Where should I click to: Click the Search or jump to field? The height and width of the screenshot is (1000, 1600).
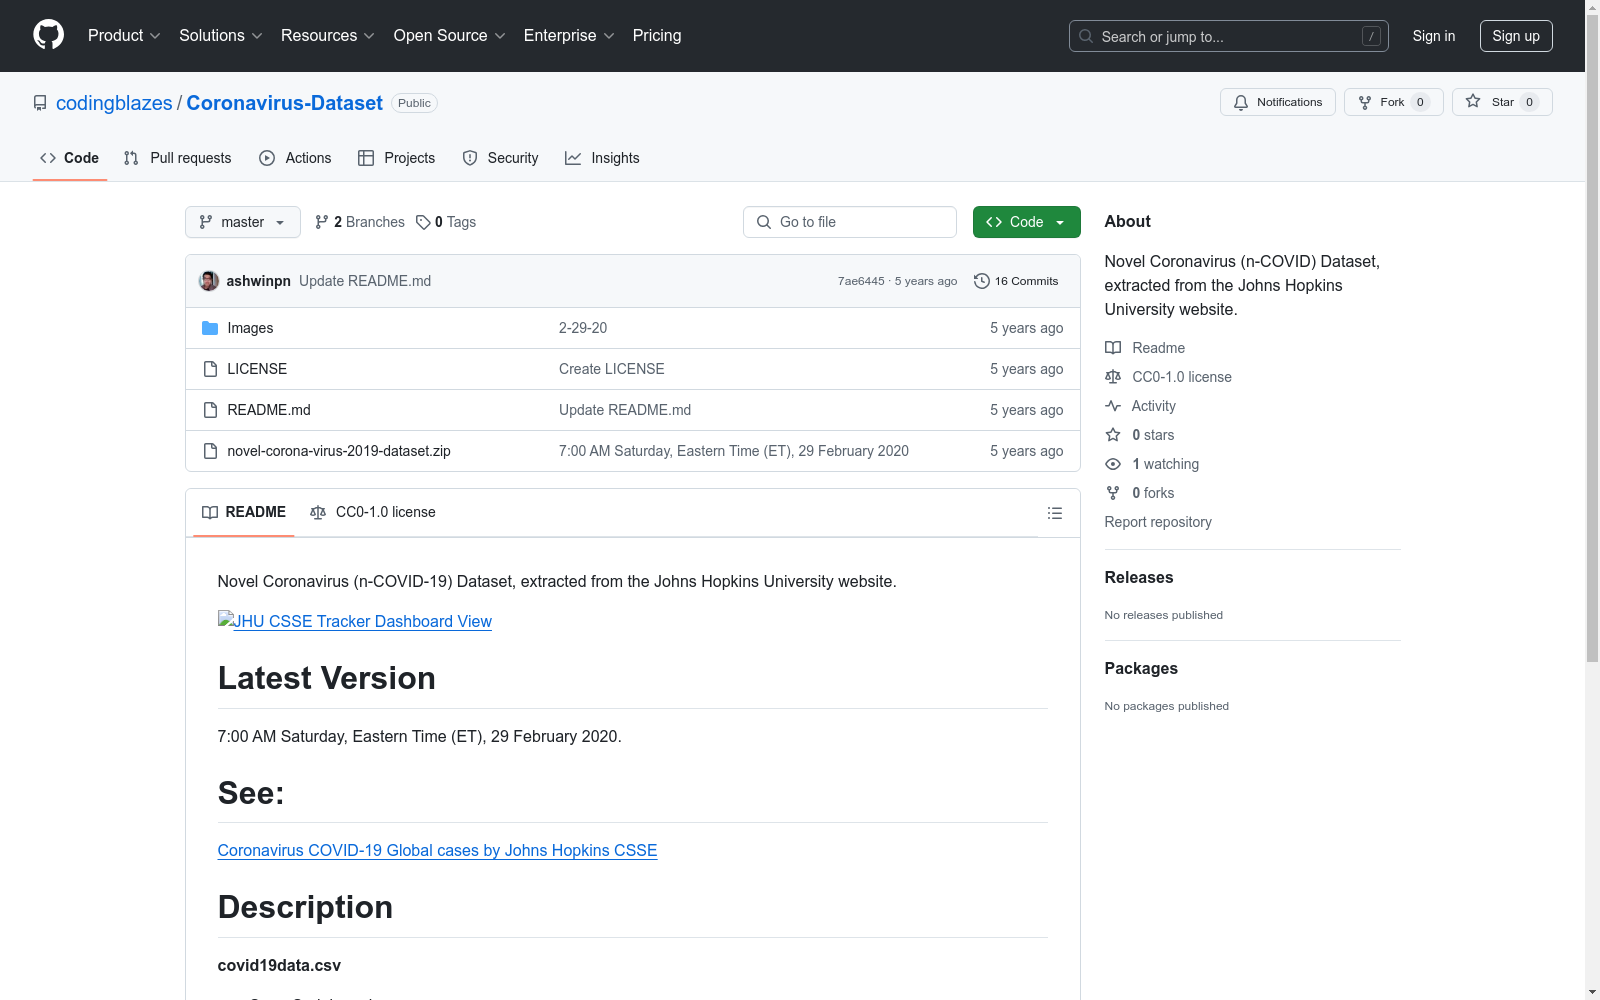coord(1229,36)
